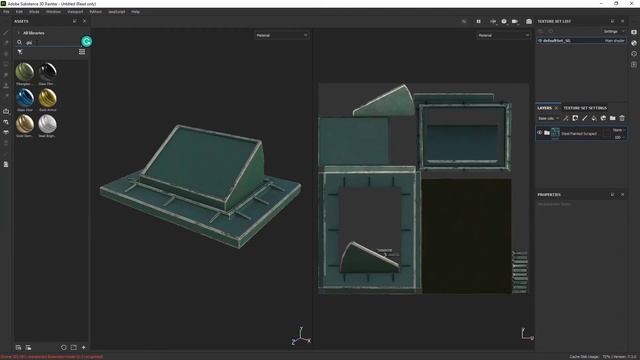
Task: Select the Layers tab
Action: [544, 108]
